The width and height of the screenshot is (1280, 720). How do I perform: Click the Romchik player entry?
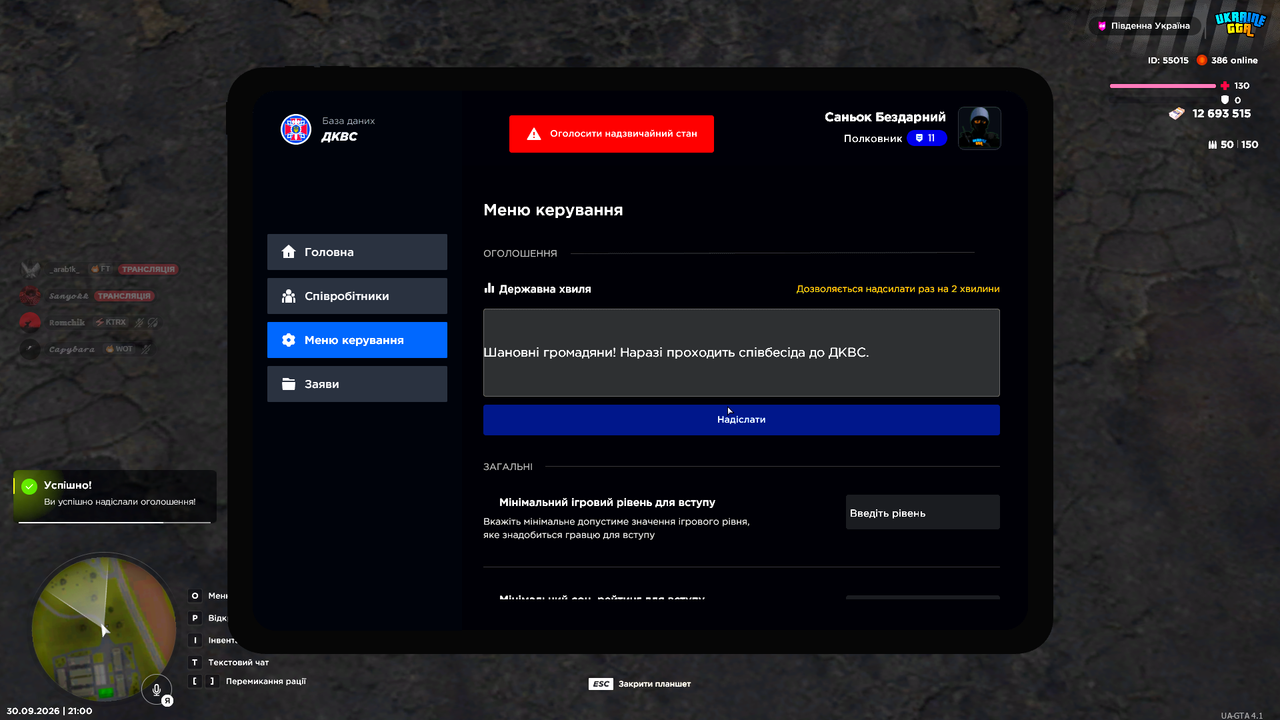(90, 322)
